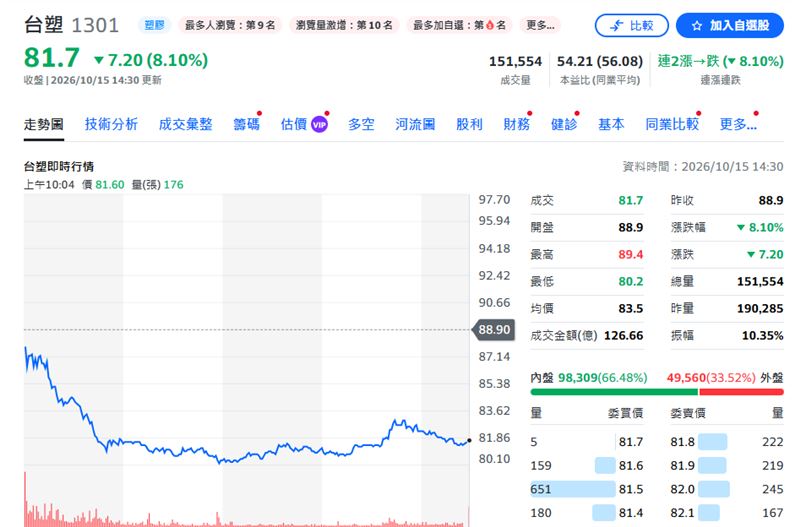The height and width of the screenshot is (527, 800).
Task: Click the bid price 81.7 cell
Action: coord(631,442)
